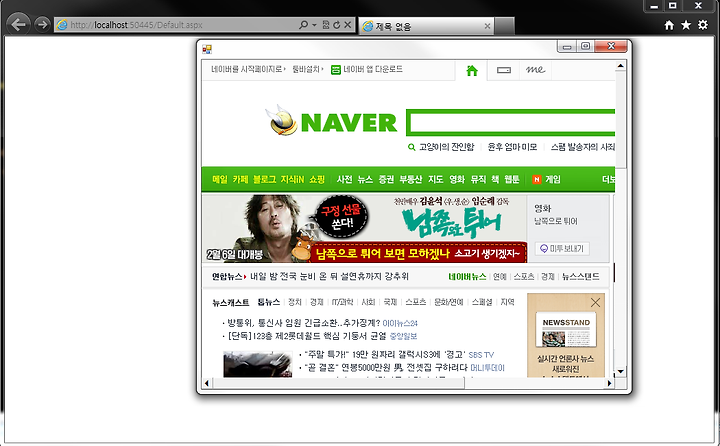720x446 pixels.
Task: Click the horizontal scrollbar right arrow
Action: pos(610,383)
